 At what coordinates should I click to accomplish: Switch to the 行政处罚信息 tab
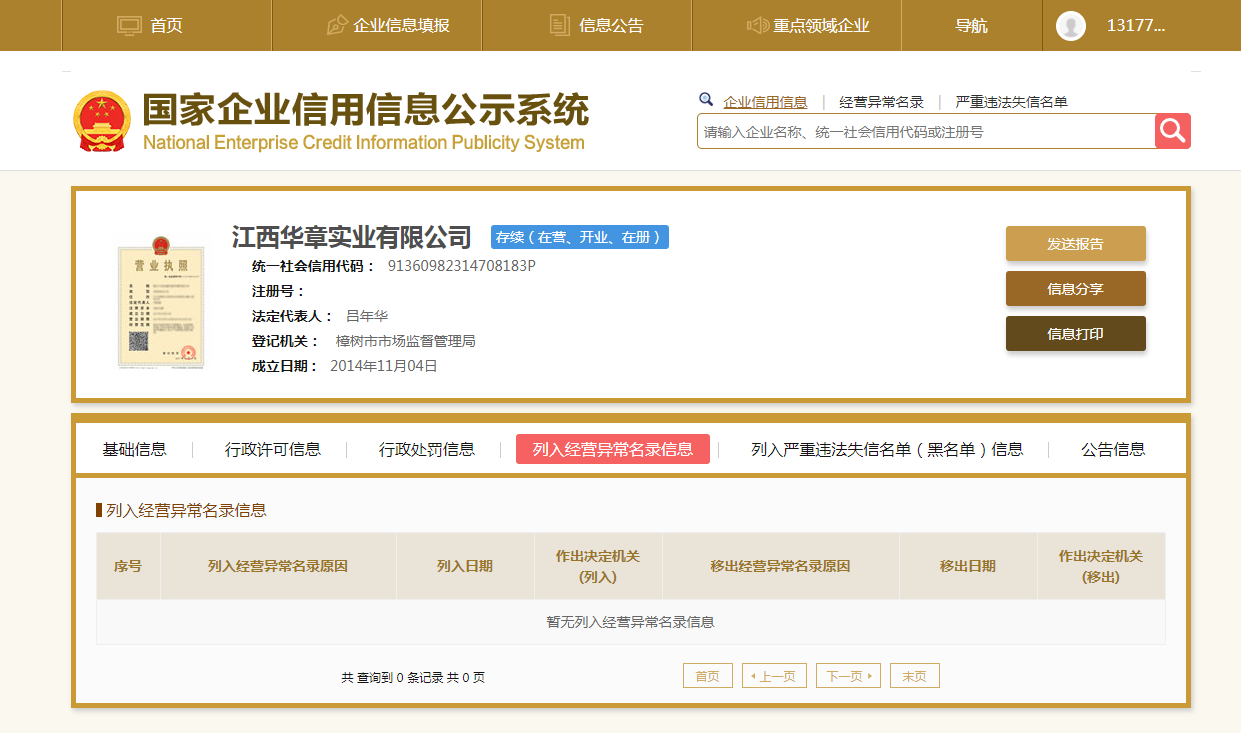(427, 449)
